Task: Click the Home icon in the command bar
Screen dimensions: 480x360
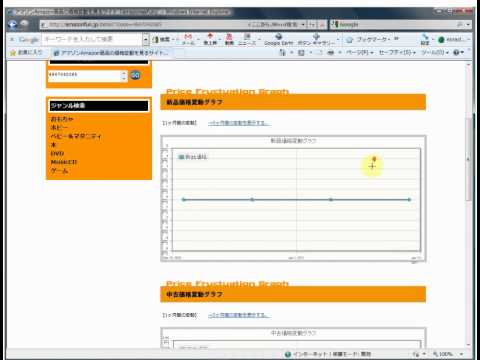Action: coord(282,53)
